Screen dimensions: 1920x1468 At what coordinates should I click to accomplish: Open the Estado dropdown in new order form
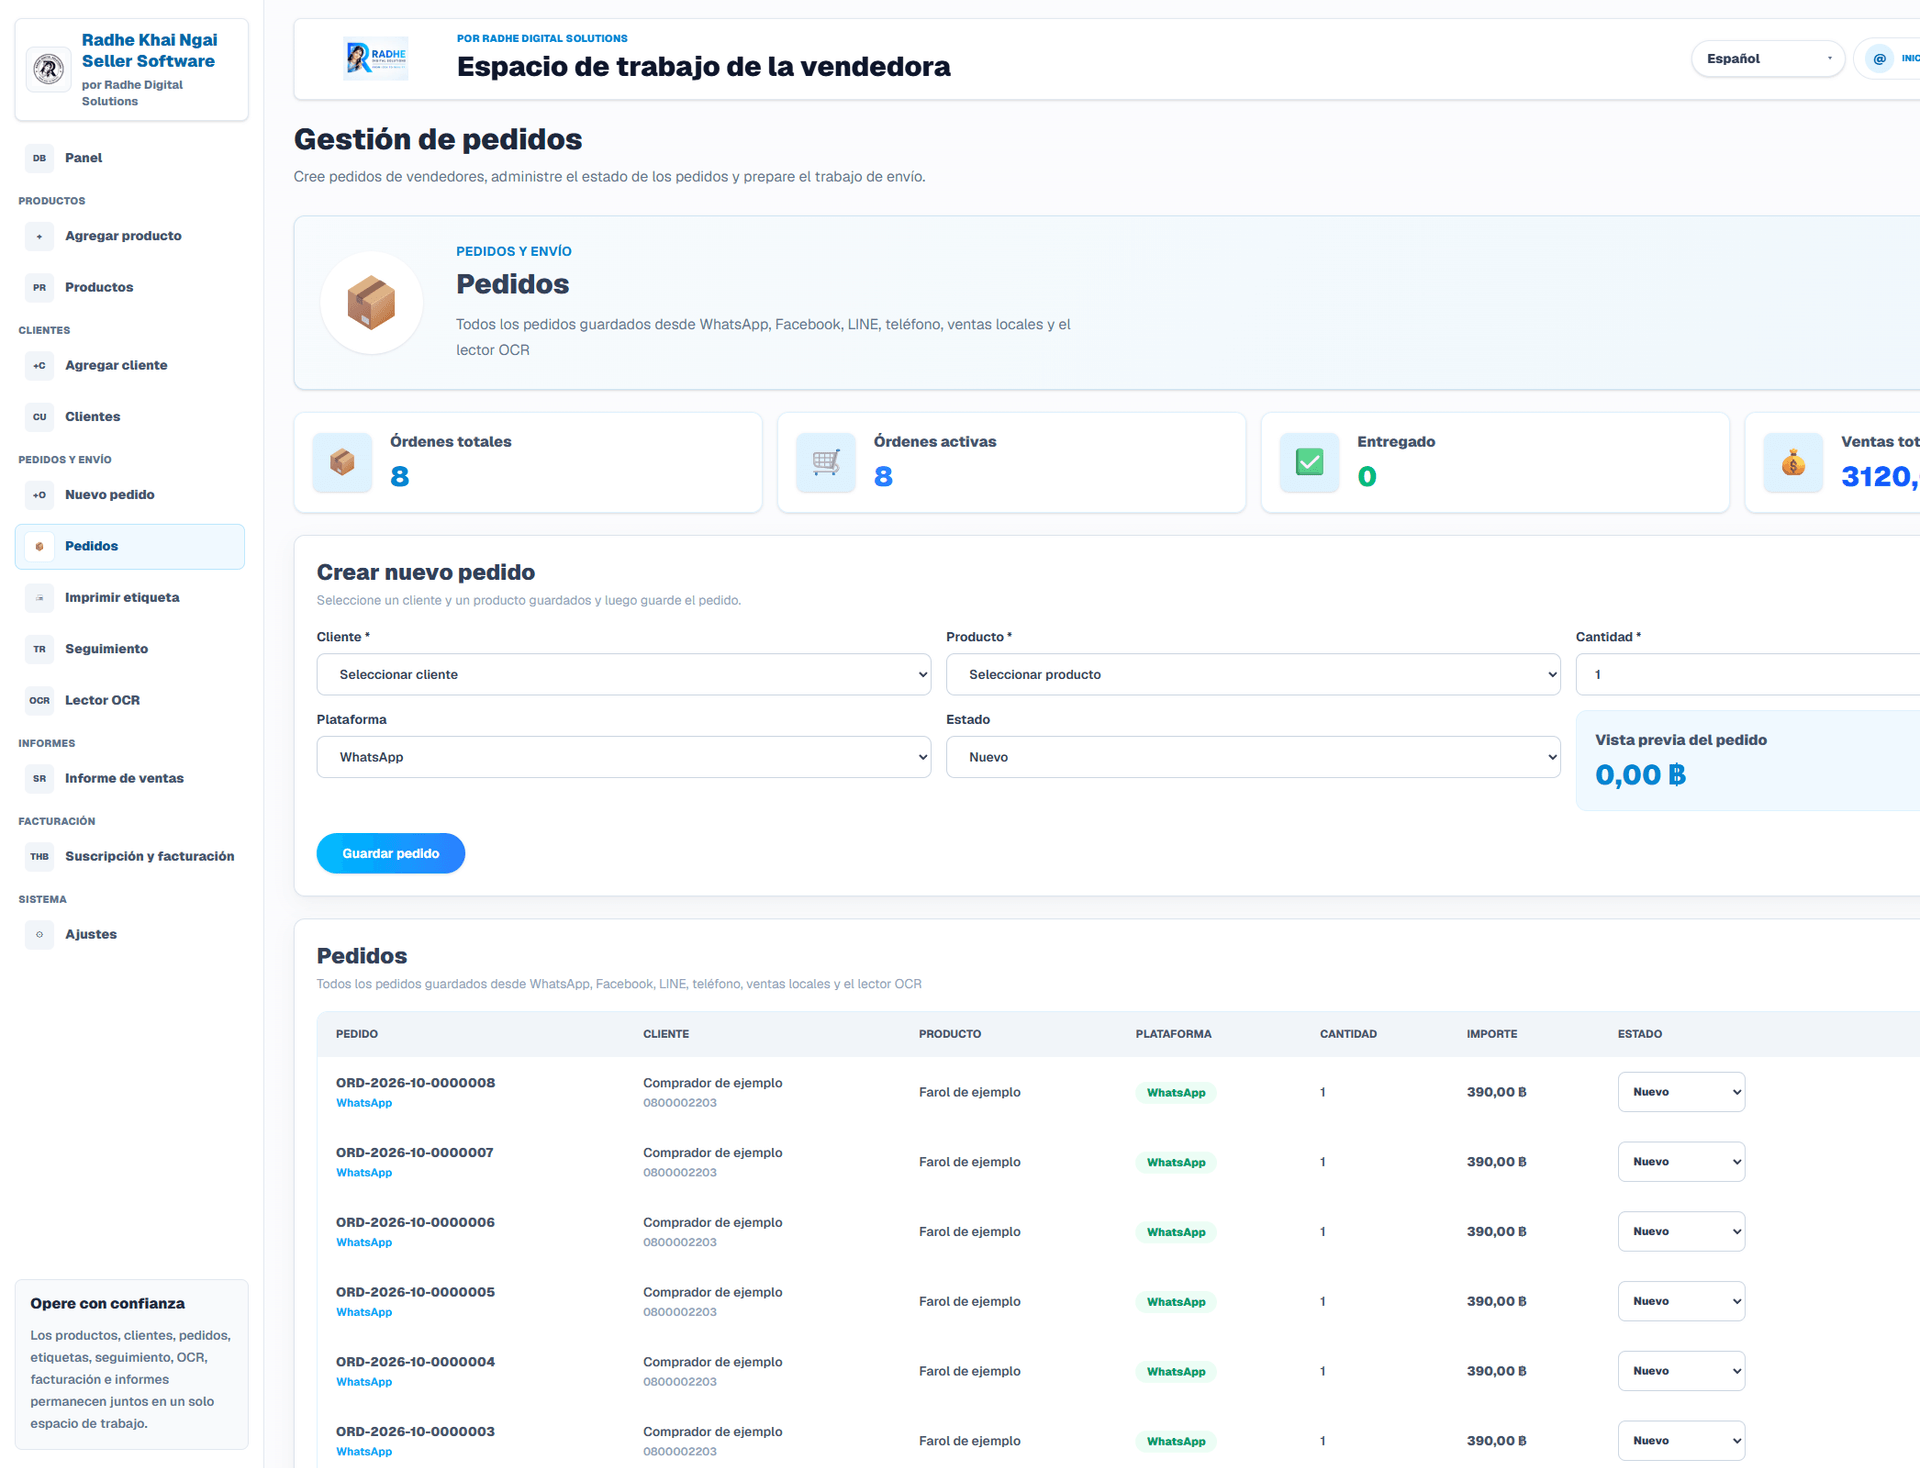click(x=1253, y=757)
